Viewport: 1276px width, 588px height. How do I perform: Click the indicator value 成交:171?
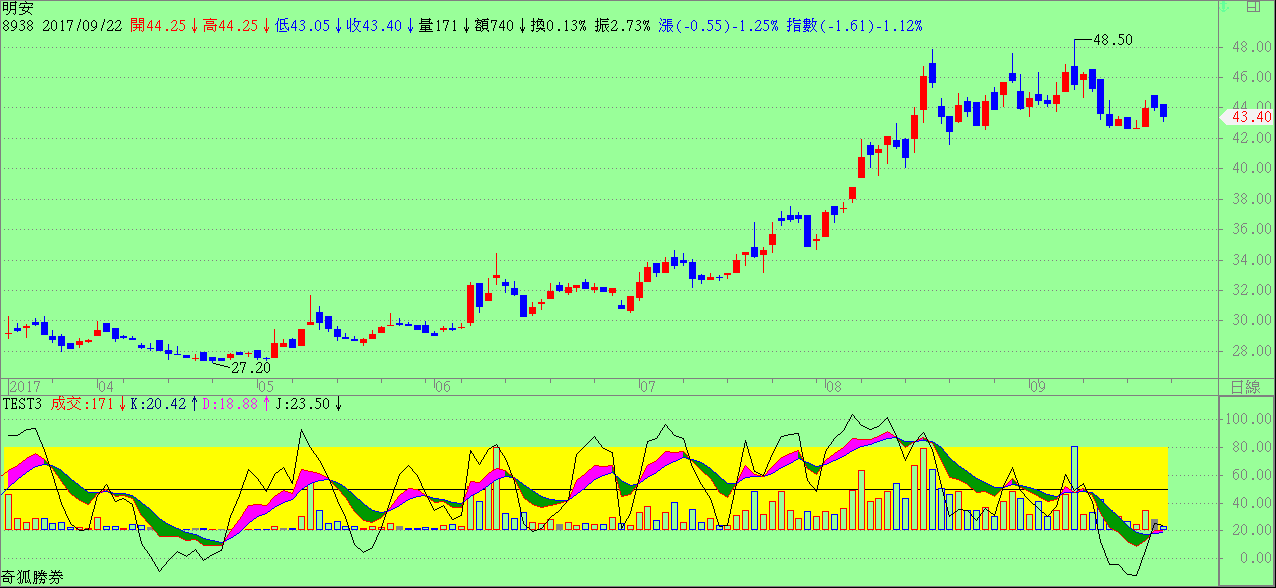pos(84,404)
